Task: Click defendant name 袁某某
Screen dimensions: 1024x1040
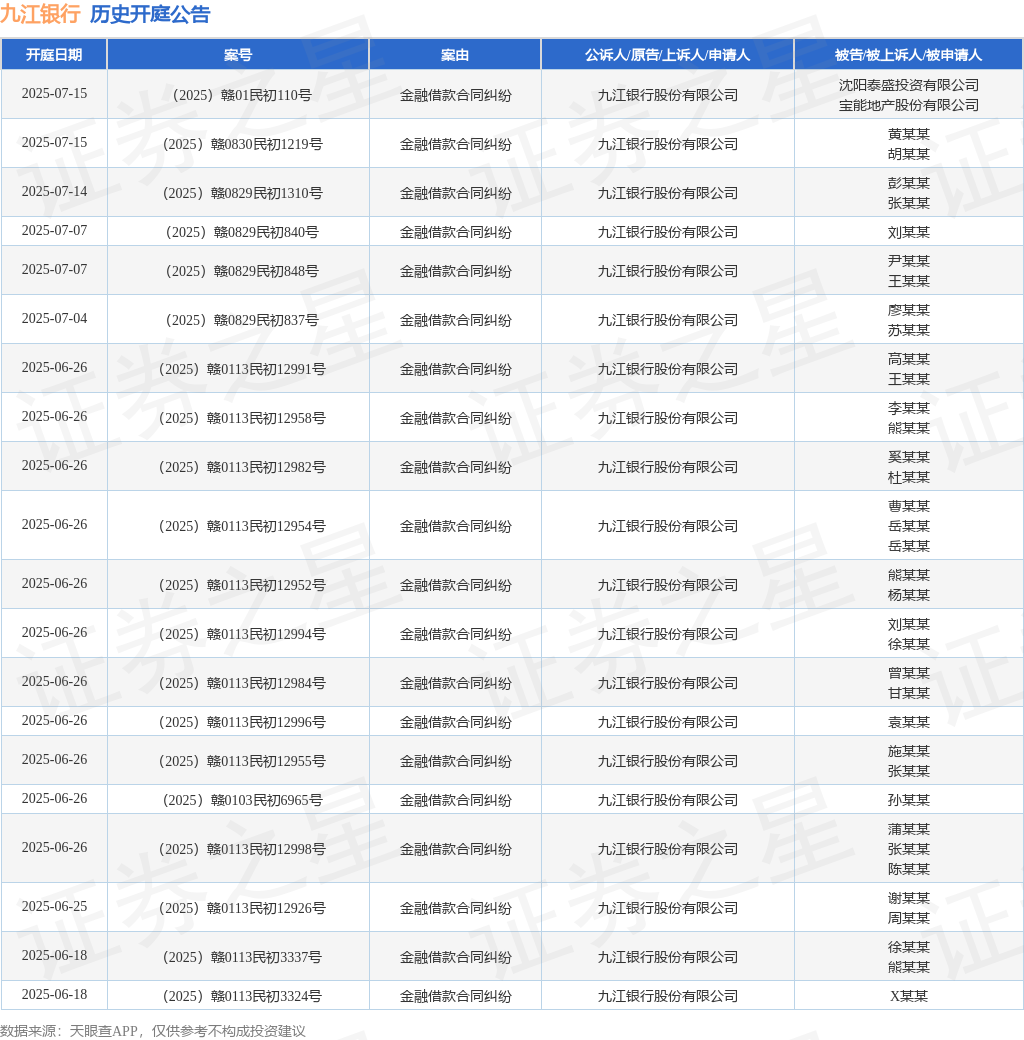Action: (x=909, y=723)
